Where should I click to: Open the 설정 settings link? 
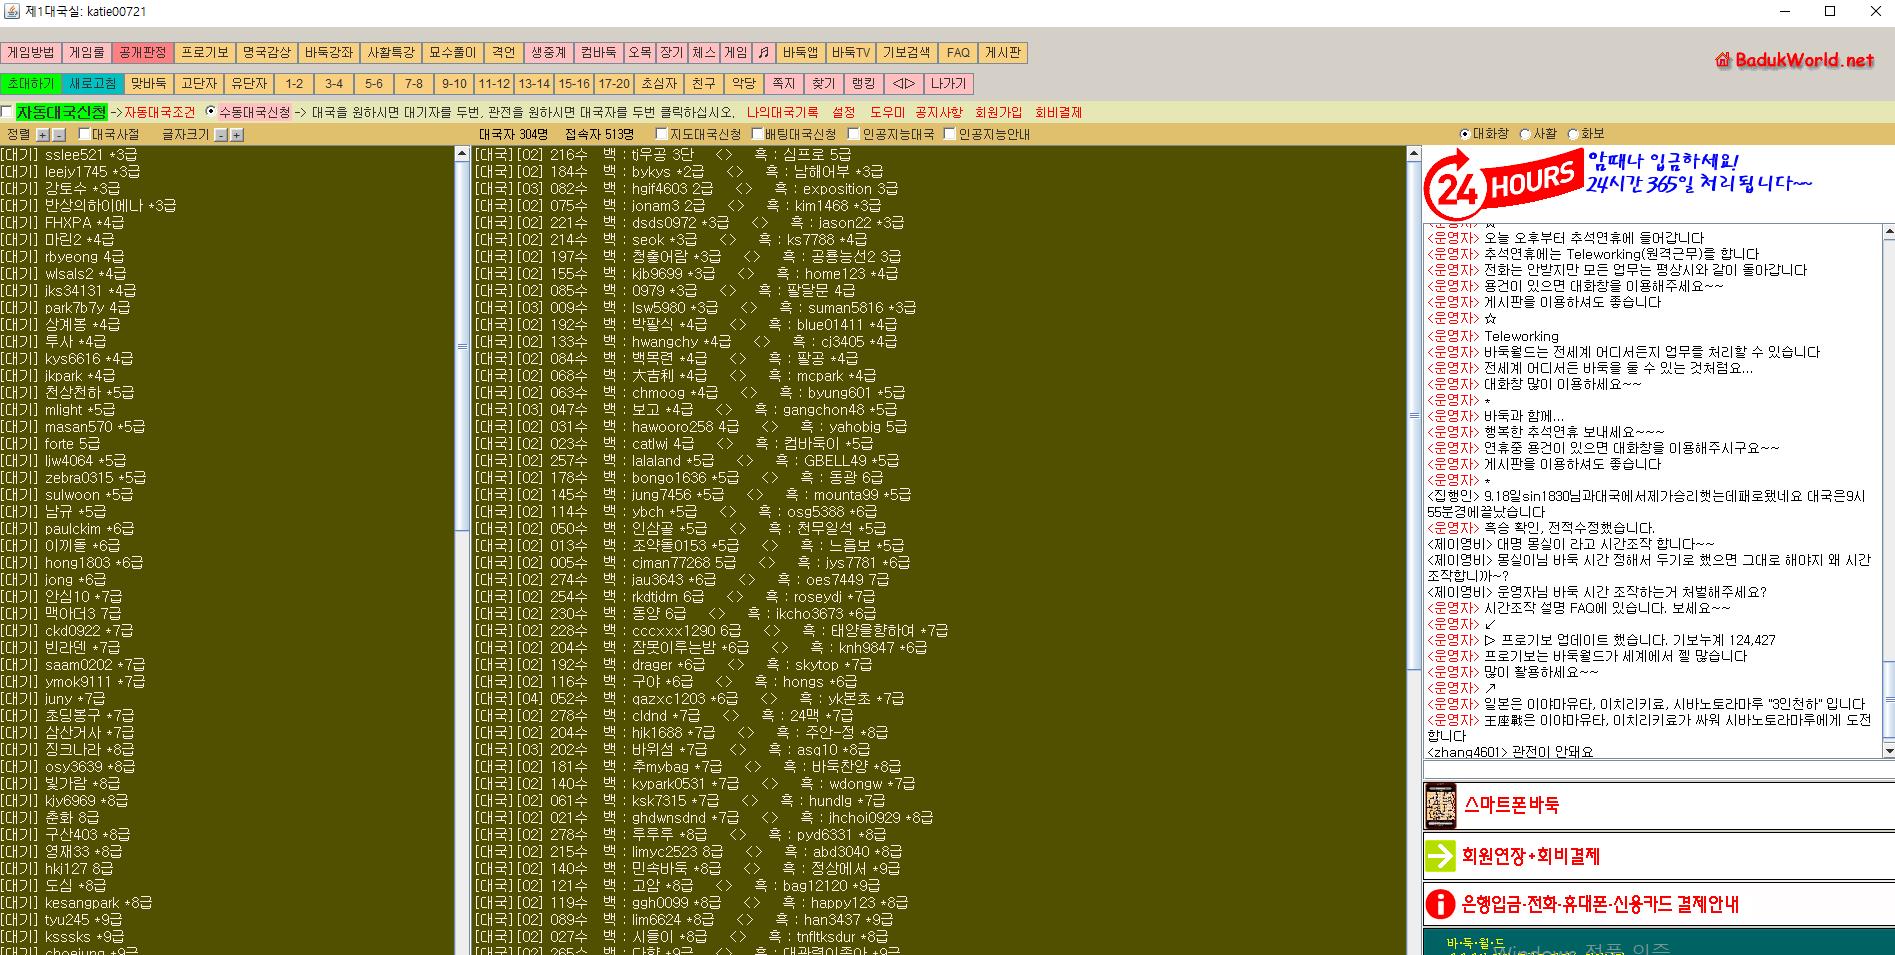click(x=843, y=112)
